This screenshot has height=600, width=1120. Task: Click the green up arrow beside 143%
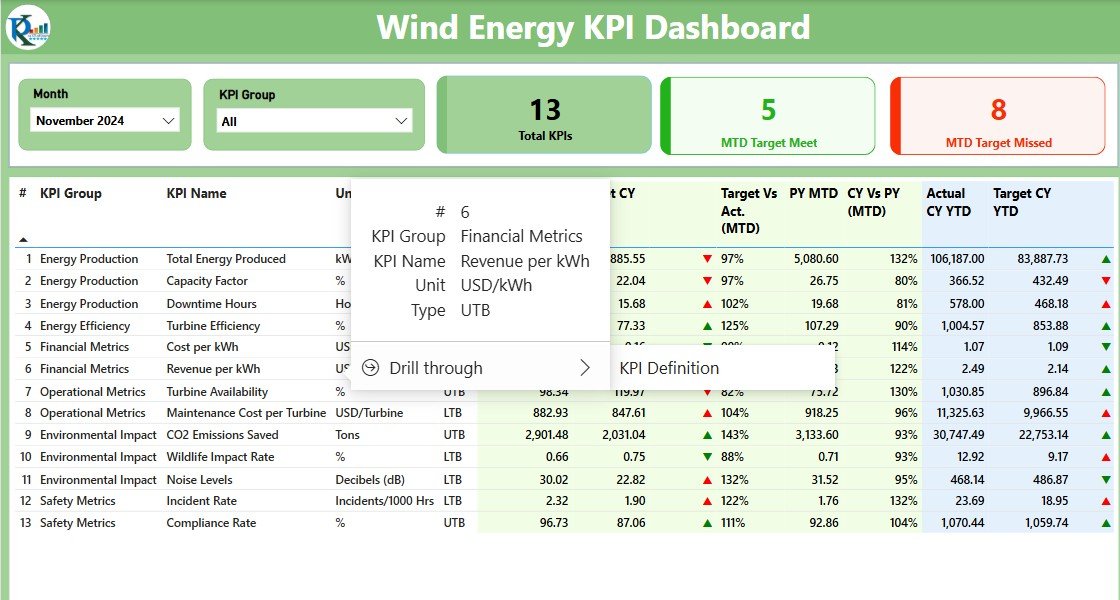(707, 435)
